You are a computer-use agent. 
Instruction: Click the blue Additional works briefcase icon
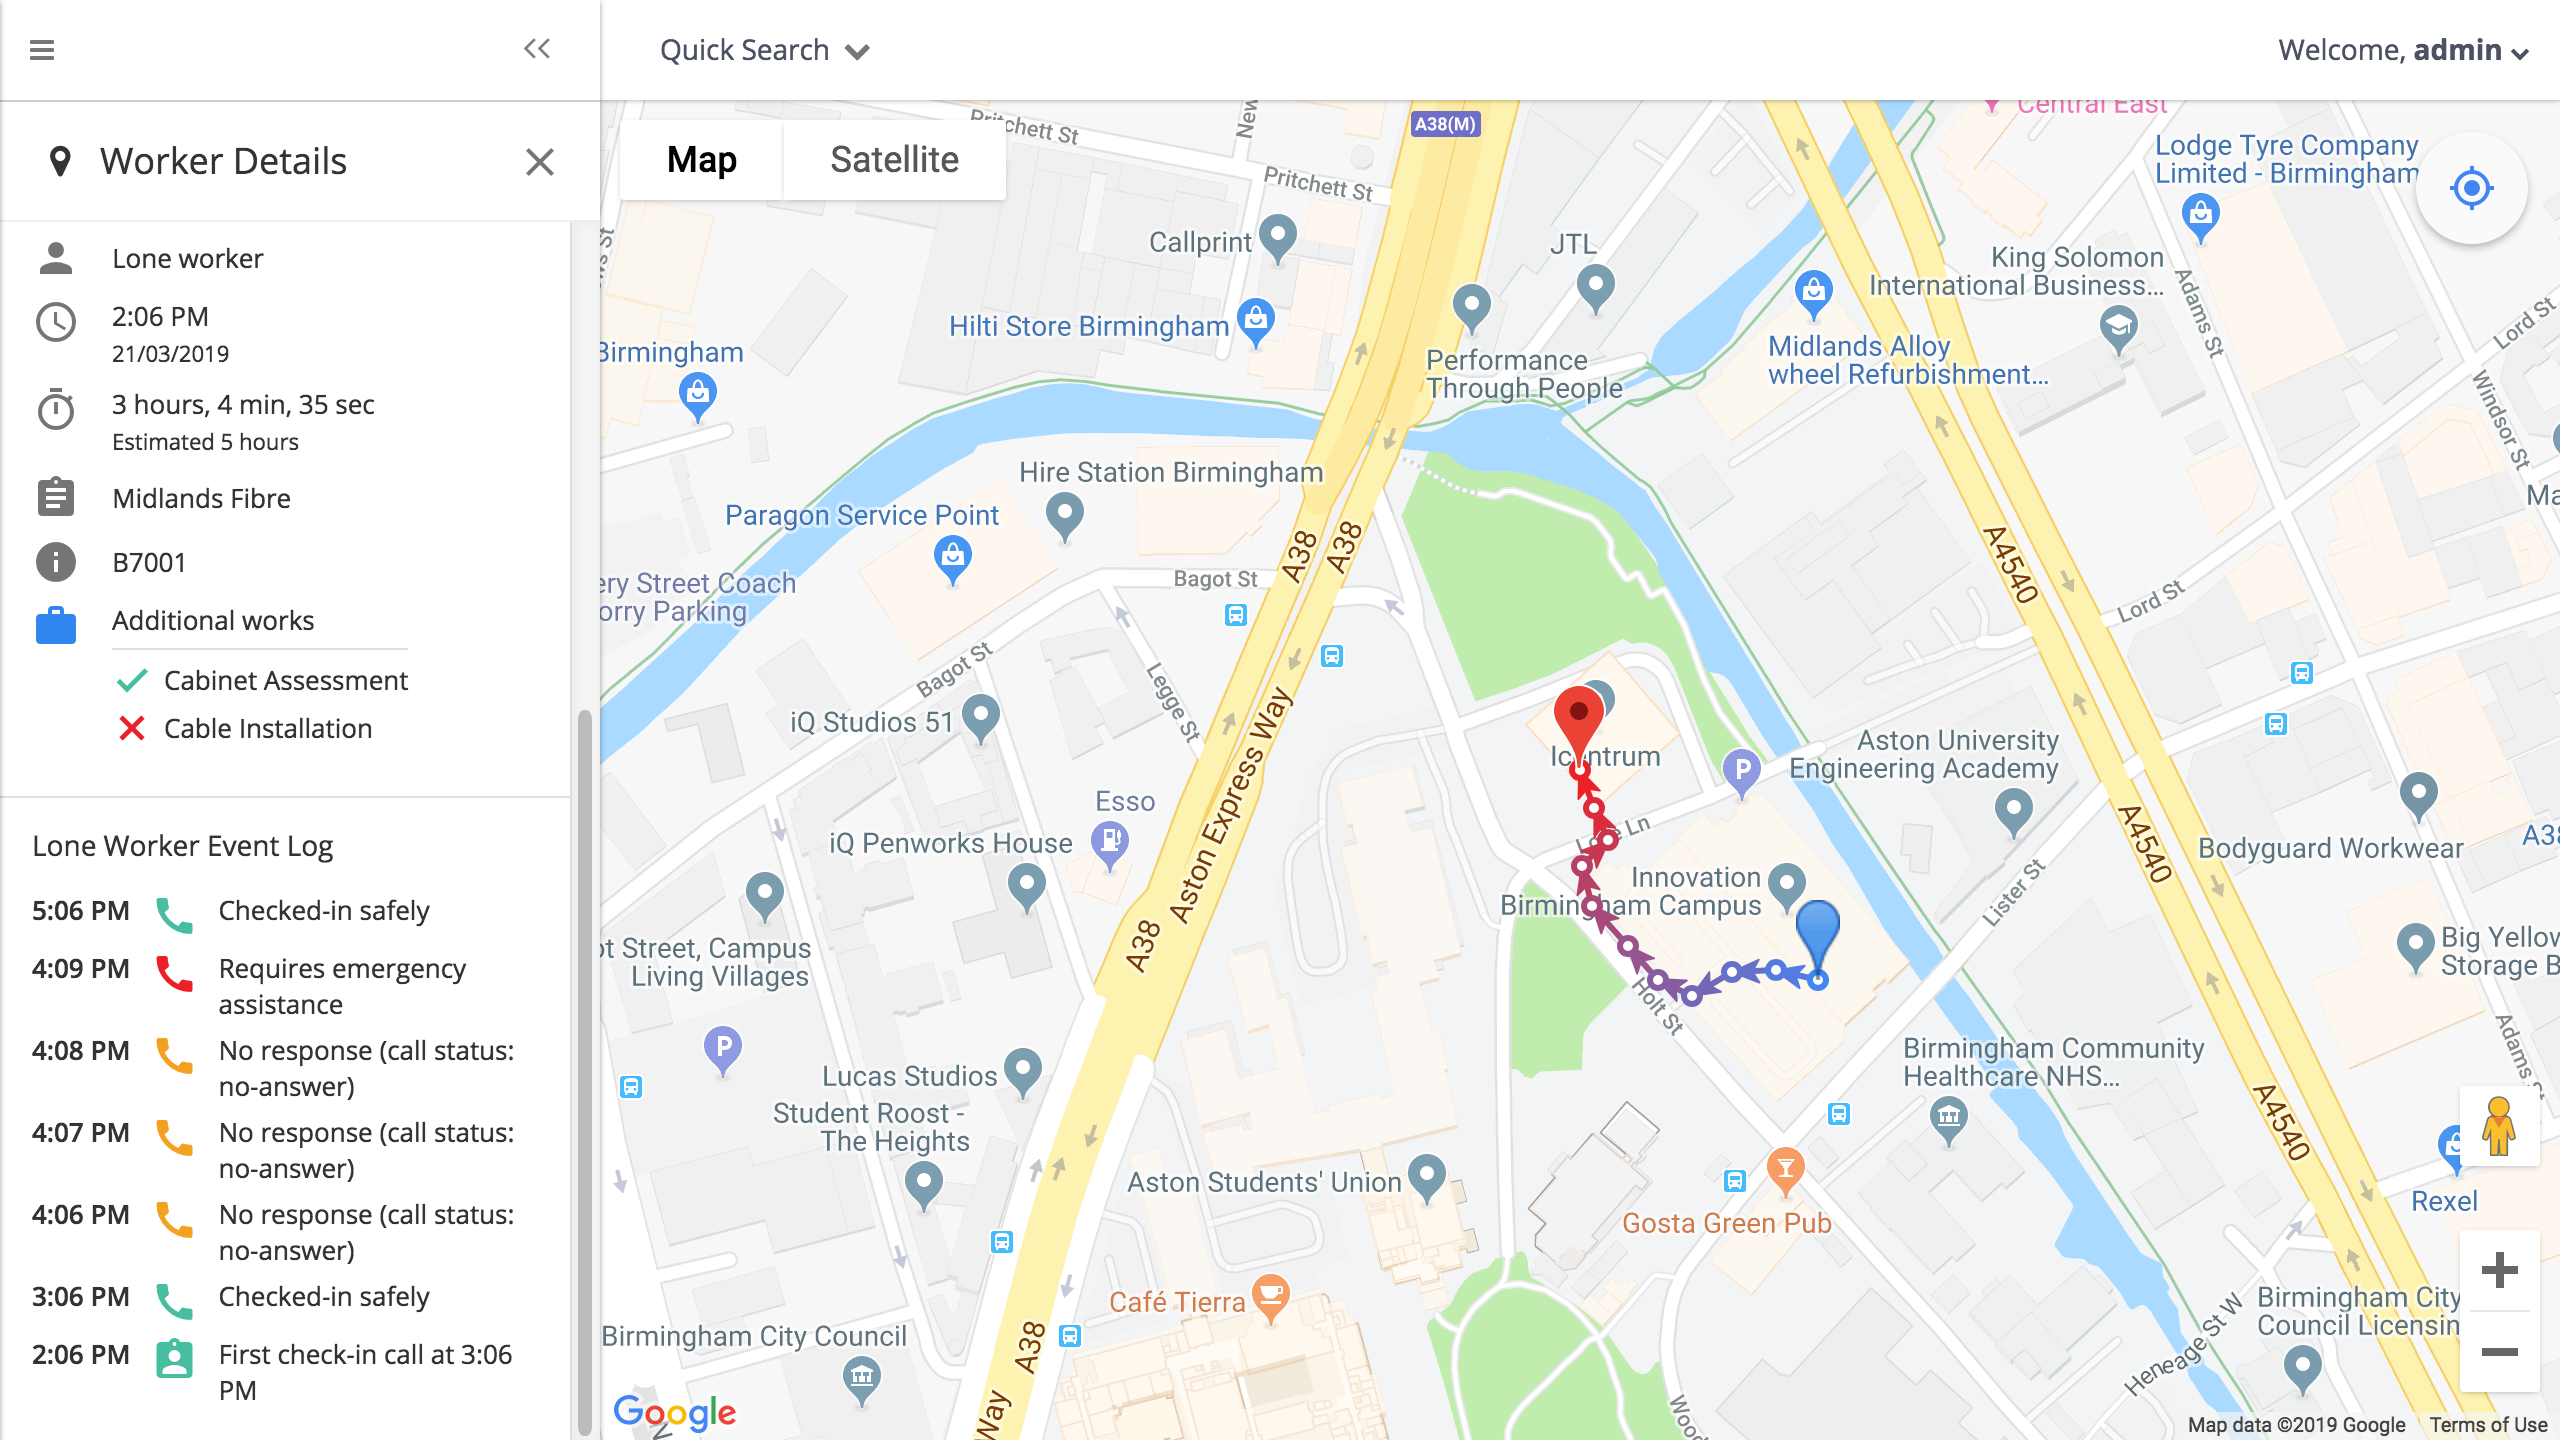coord(56,625)
